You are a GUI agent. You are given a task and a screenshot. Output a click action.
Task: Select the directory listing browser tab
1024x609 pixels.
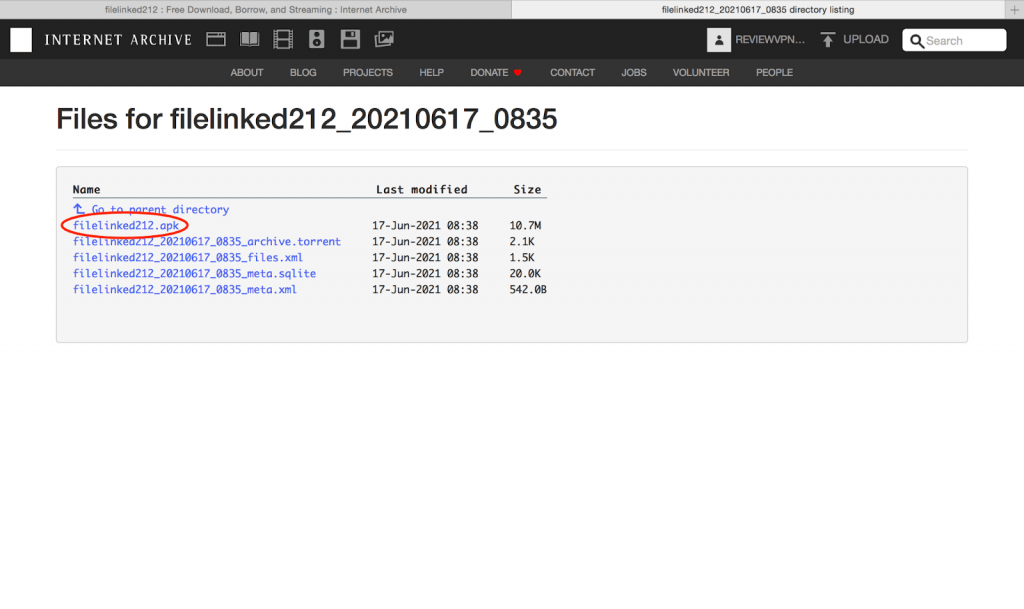pos(758,9)
